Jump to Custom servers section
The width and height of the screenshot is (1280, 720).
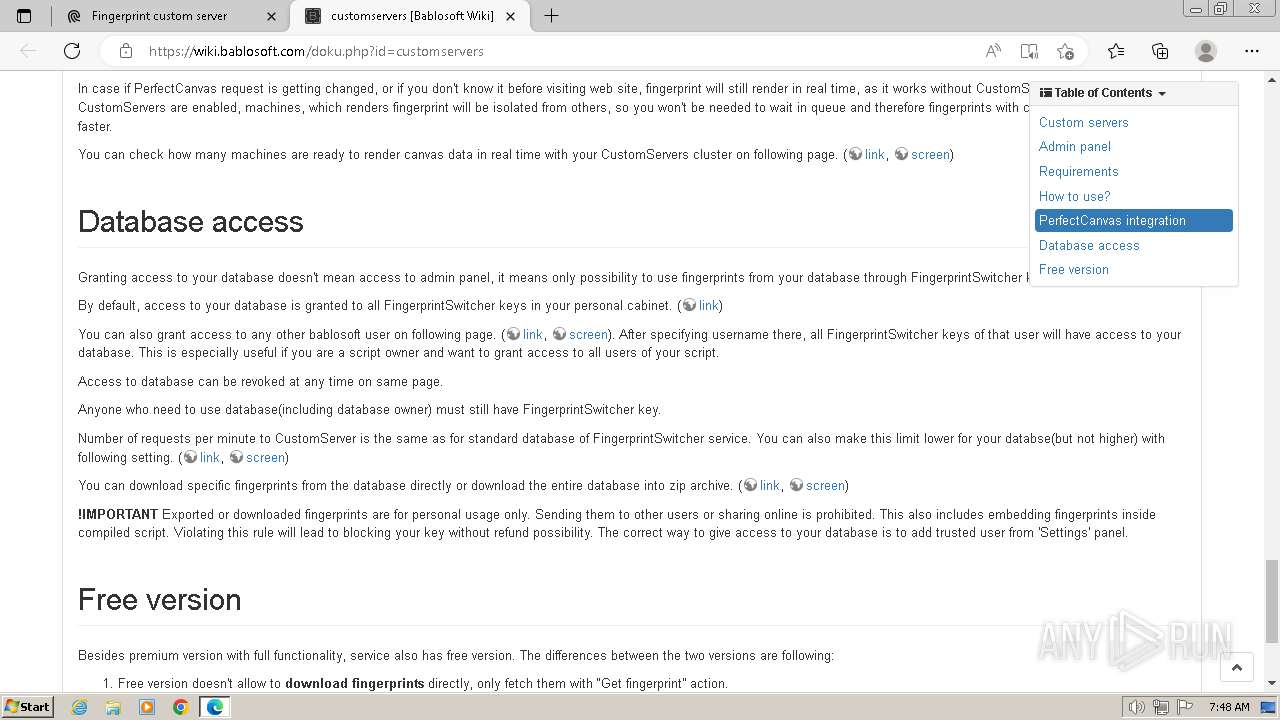pos(1083,122)
